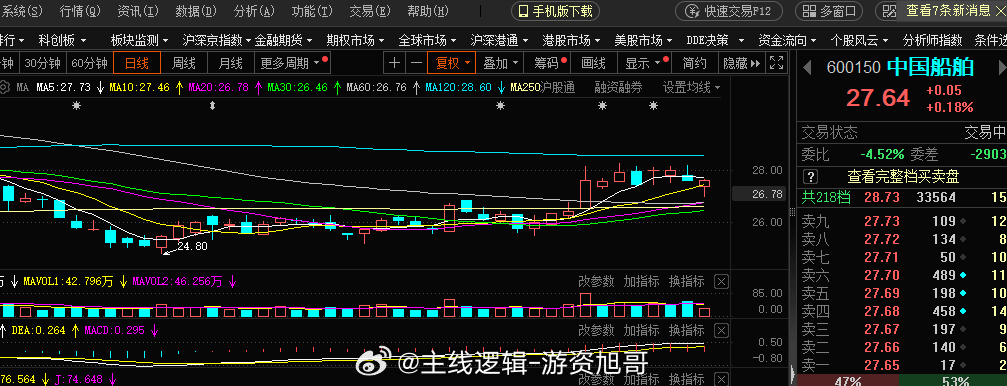
Task: Toggle 画线 drawing mode
Action: coord(593,64)
